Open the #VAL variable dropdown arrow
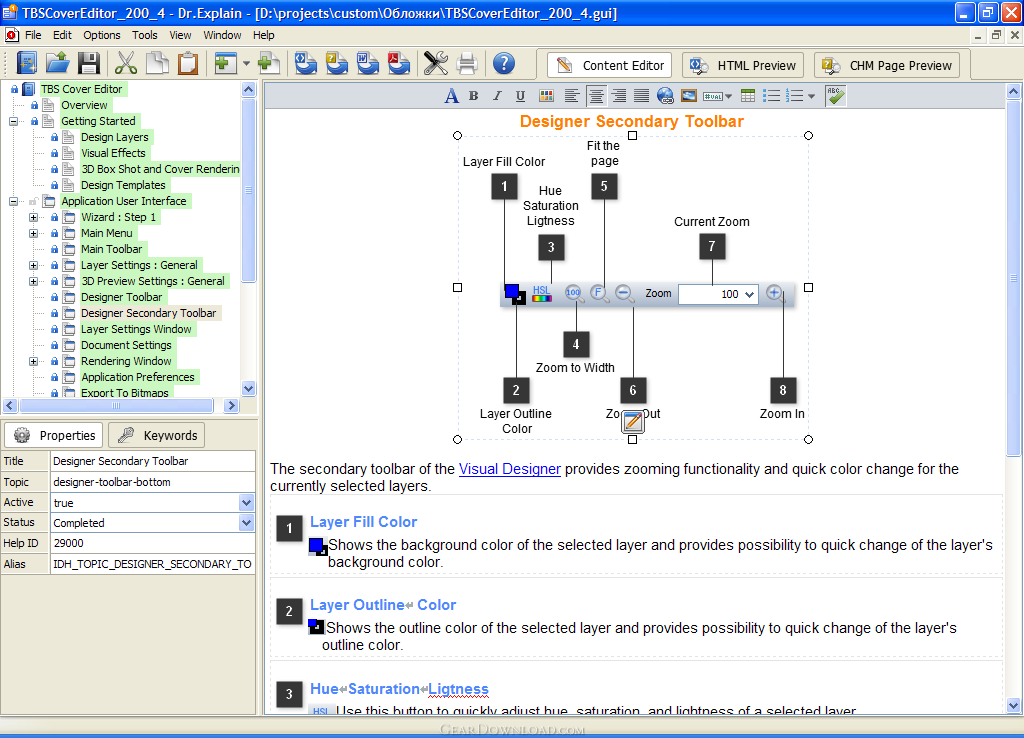Screen dimensions: 1024x738 tap(728, 97)
